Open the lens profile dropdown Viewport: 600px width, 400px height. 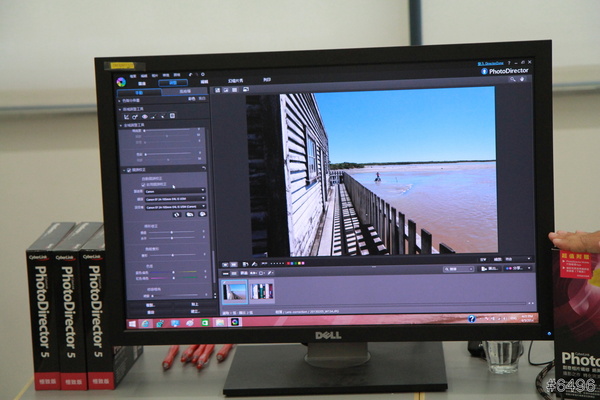coord(175,207)
